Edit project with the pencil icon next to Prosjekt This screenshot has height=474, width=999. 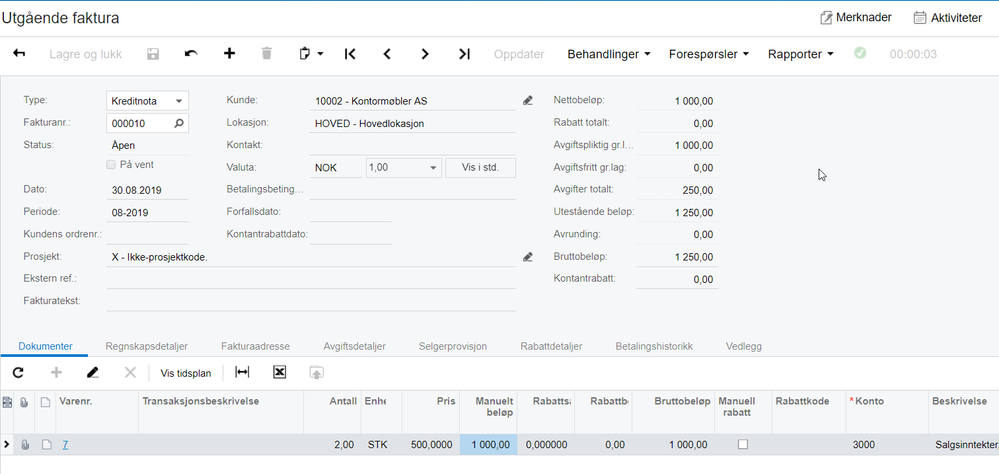(x=527, y=257)
